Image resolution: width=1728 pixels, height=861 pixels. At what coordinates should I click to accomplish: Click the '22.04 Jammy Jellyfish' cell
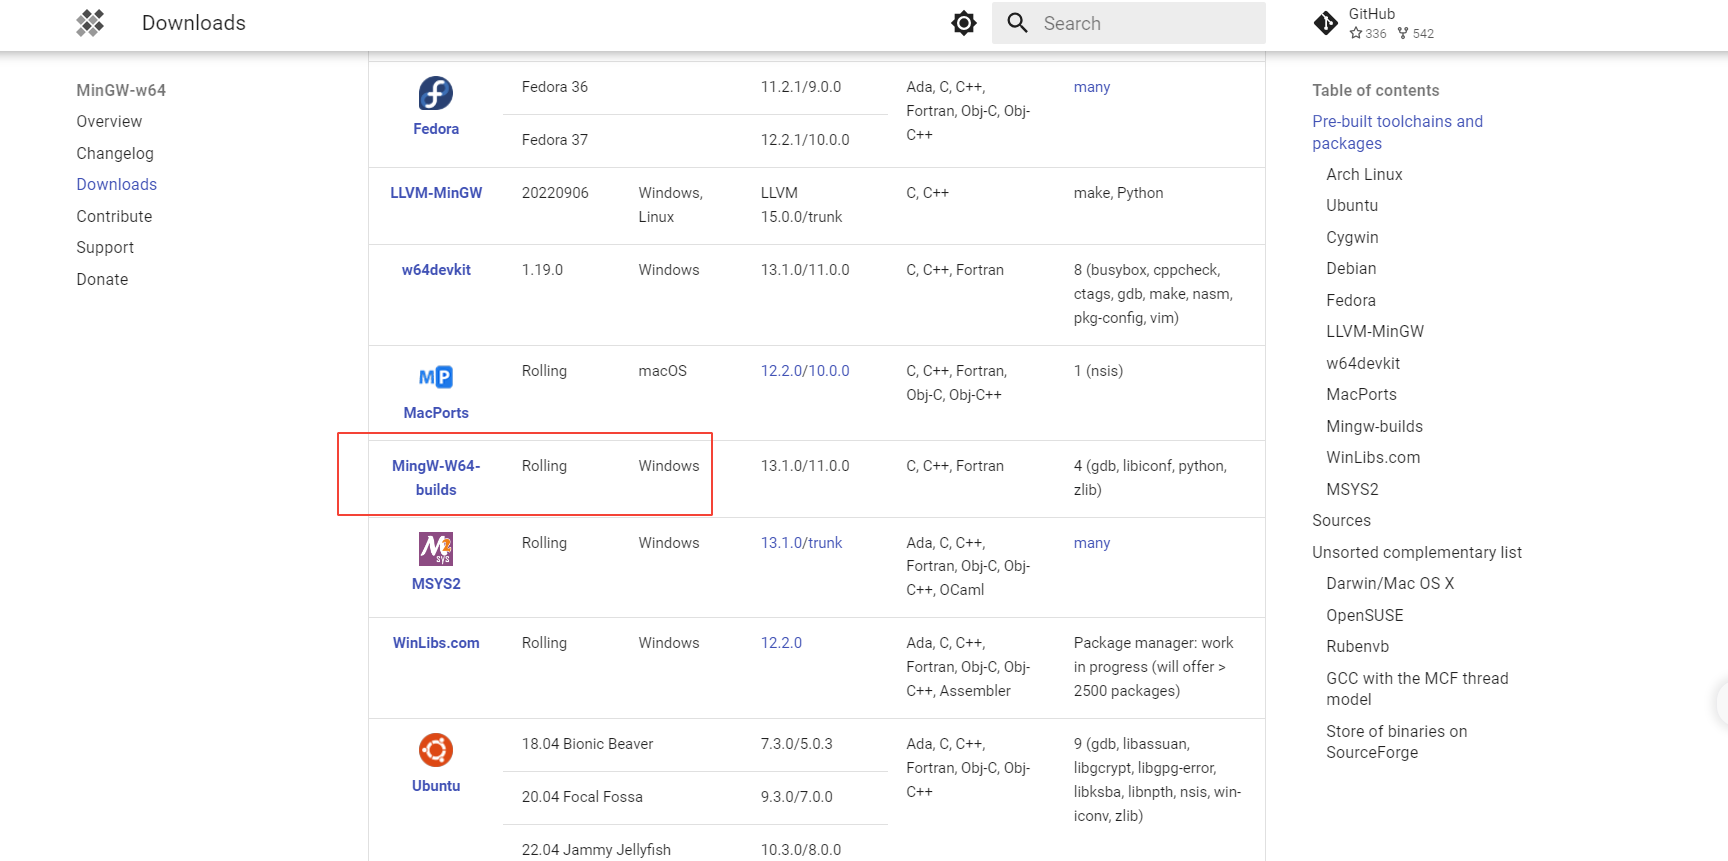(x=596, y=850)
